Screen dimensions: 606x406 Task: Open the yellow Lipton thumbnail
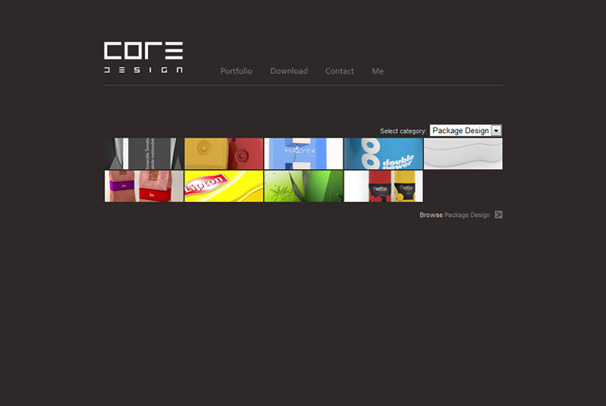[x=224, y=186]
